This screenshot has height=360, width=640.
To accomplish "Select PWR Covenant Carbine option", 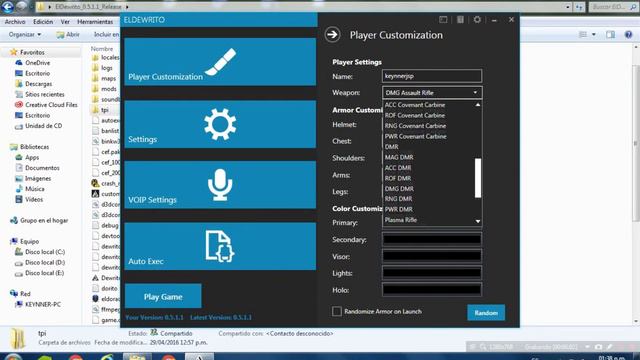I will (416, 136).
